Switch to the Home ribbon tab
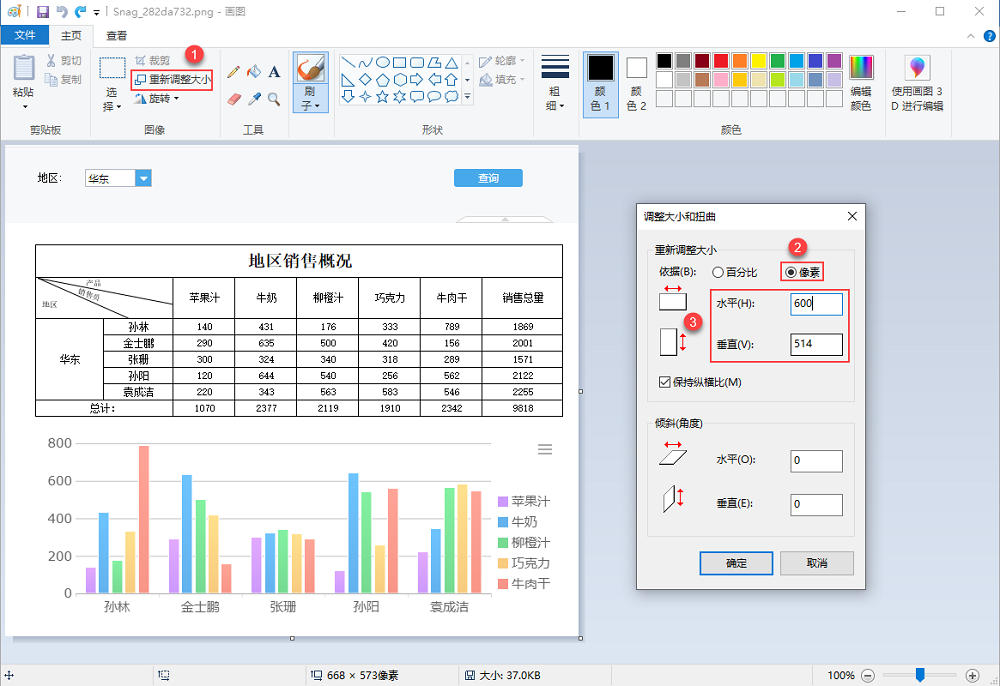 pyautogui.click(x=71, y=36)
